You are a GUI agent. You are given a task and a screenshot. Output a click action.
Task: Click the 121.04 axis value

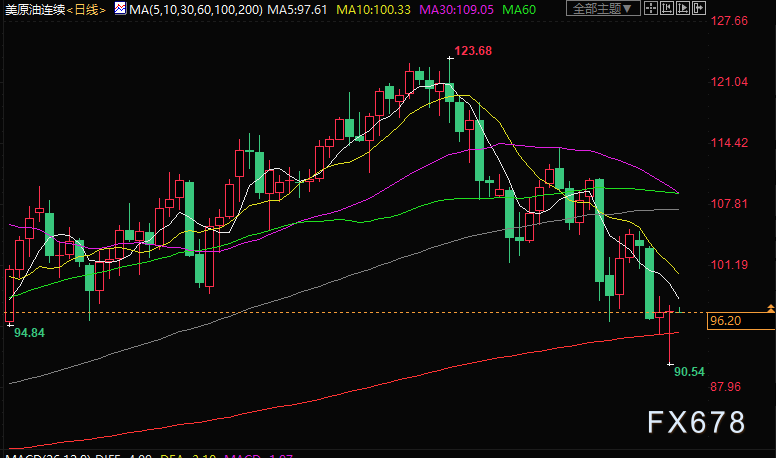pyautogui.click(x=729, y=82)
